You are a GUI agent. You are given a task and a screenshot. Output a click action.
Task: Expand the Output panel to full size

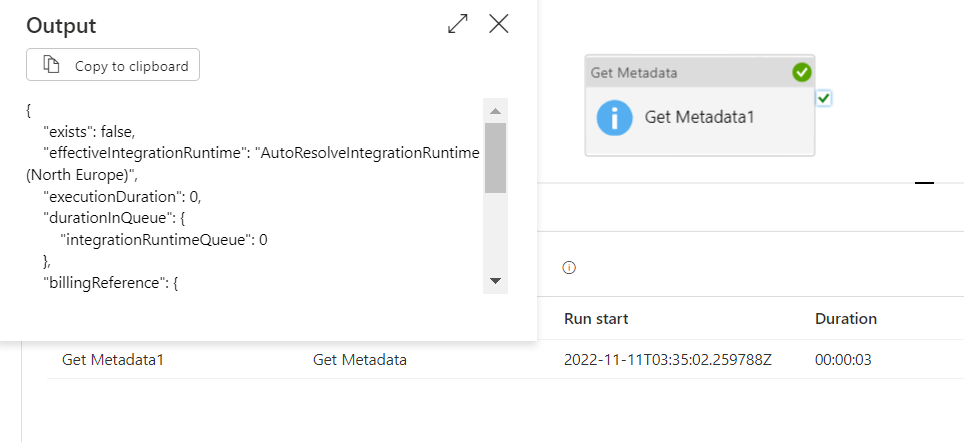[x=457, y=24]
